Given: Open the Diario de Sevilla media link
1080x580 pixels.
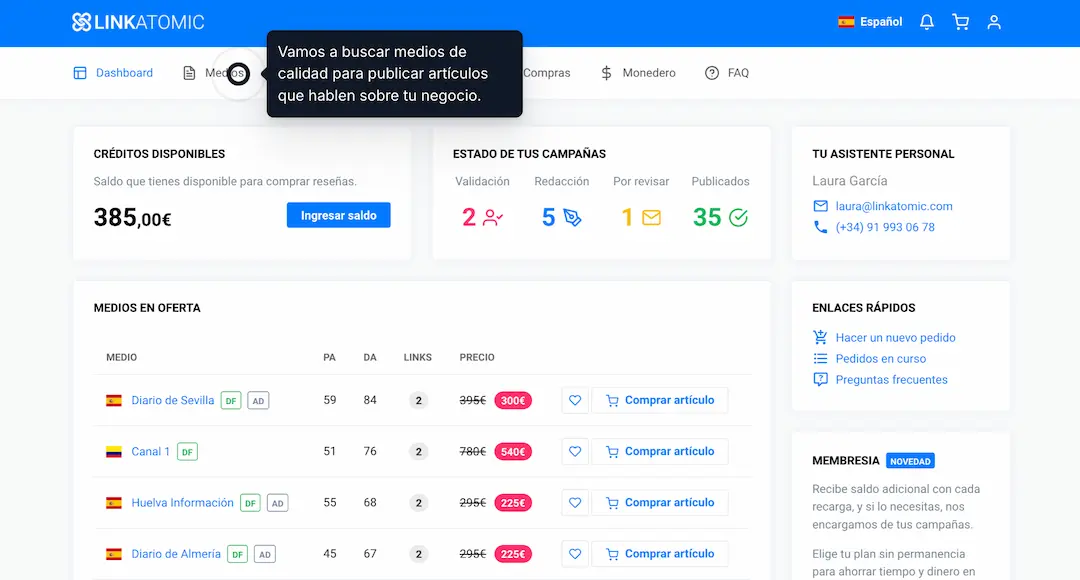Looking at the screenshot, I should tap(172, 400).
